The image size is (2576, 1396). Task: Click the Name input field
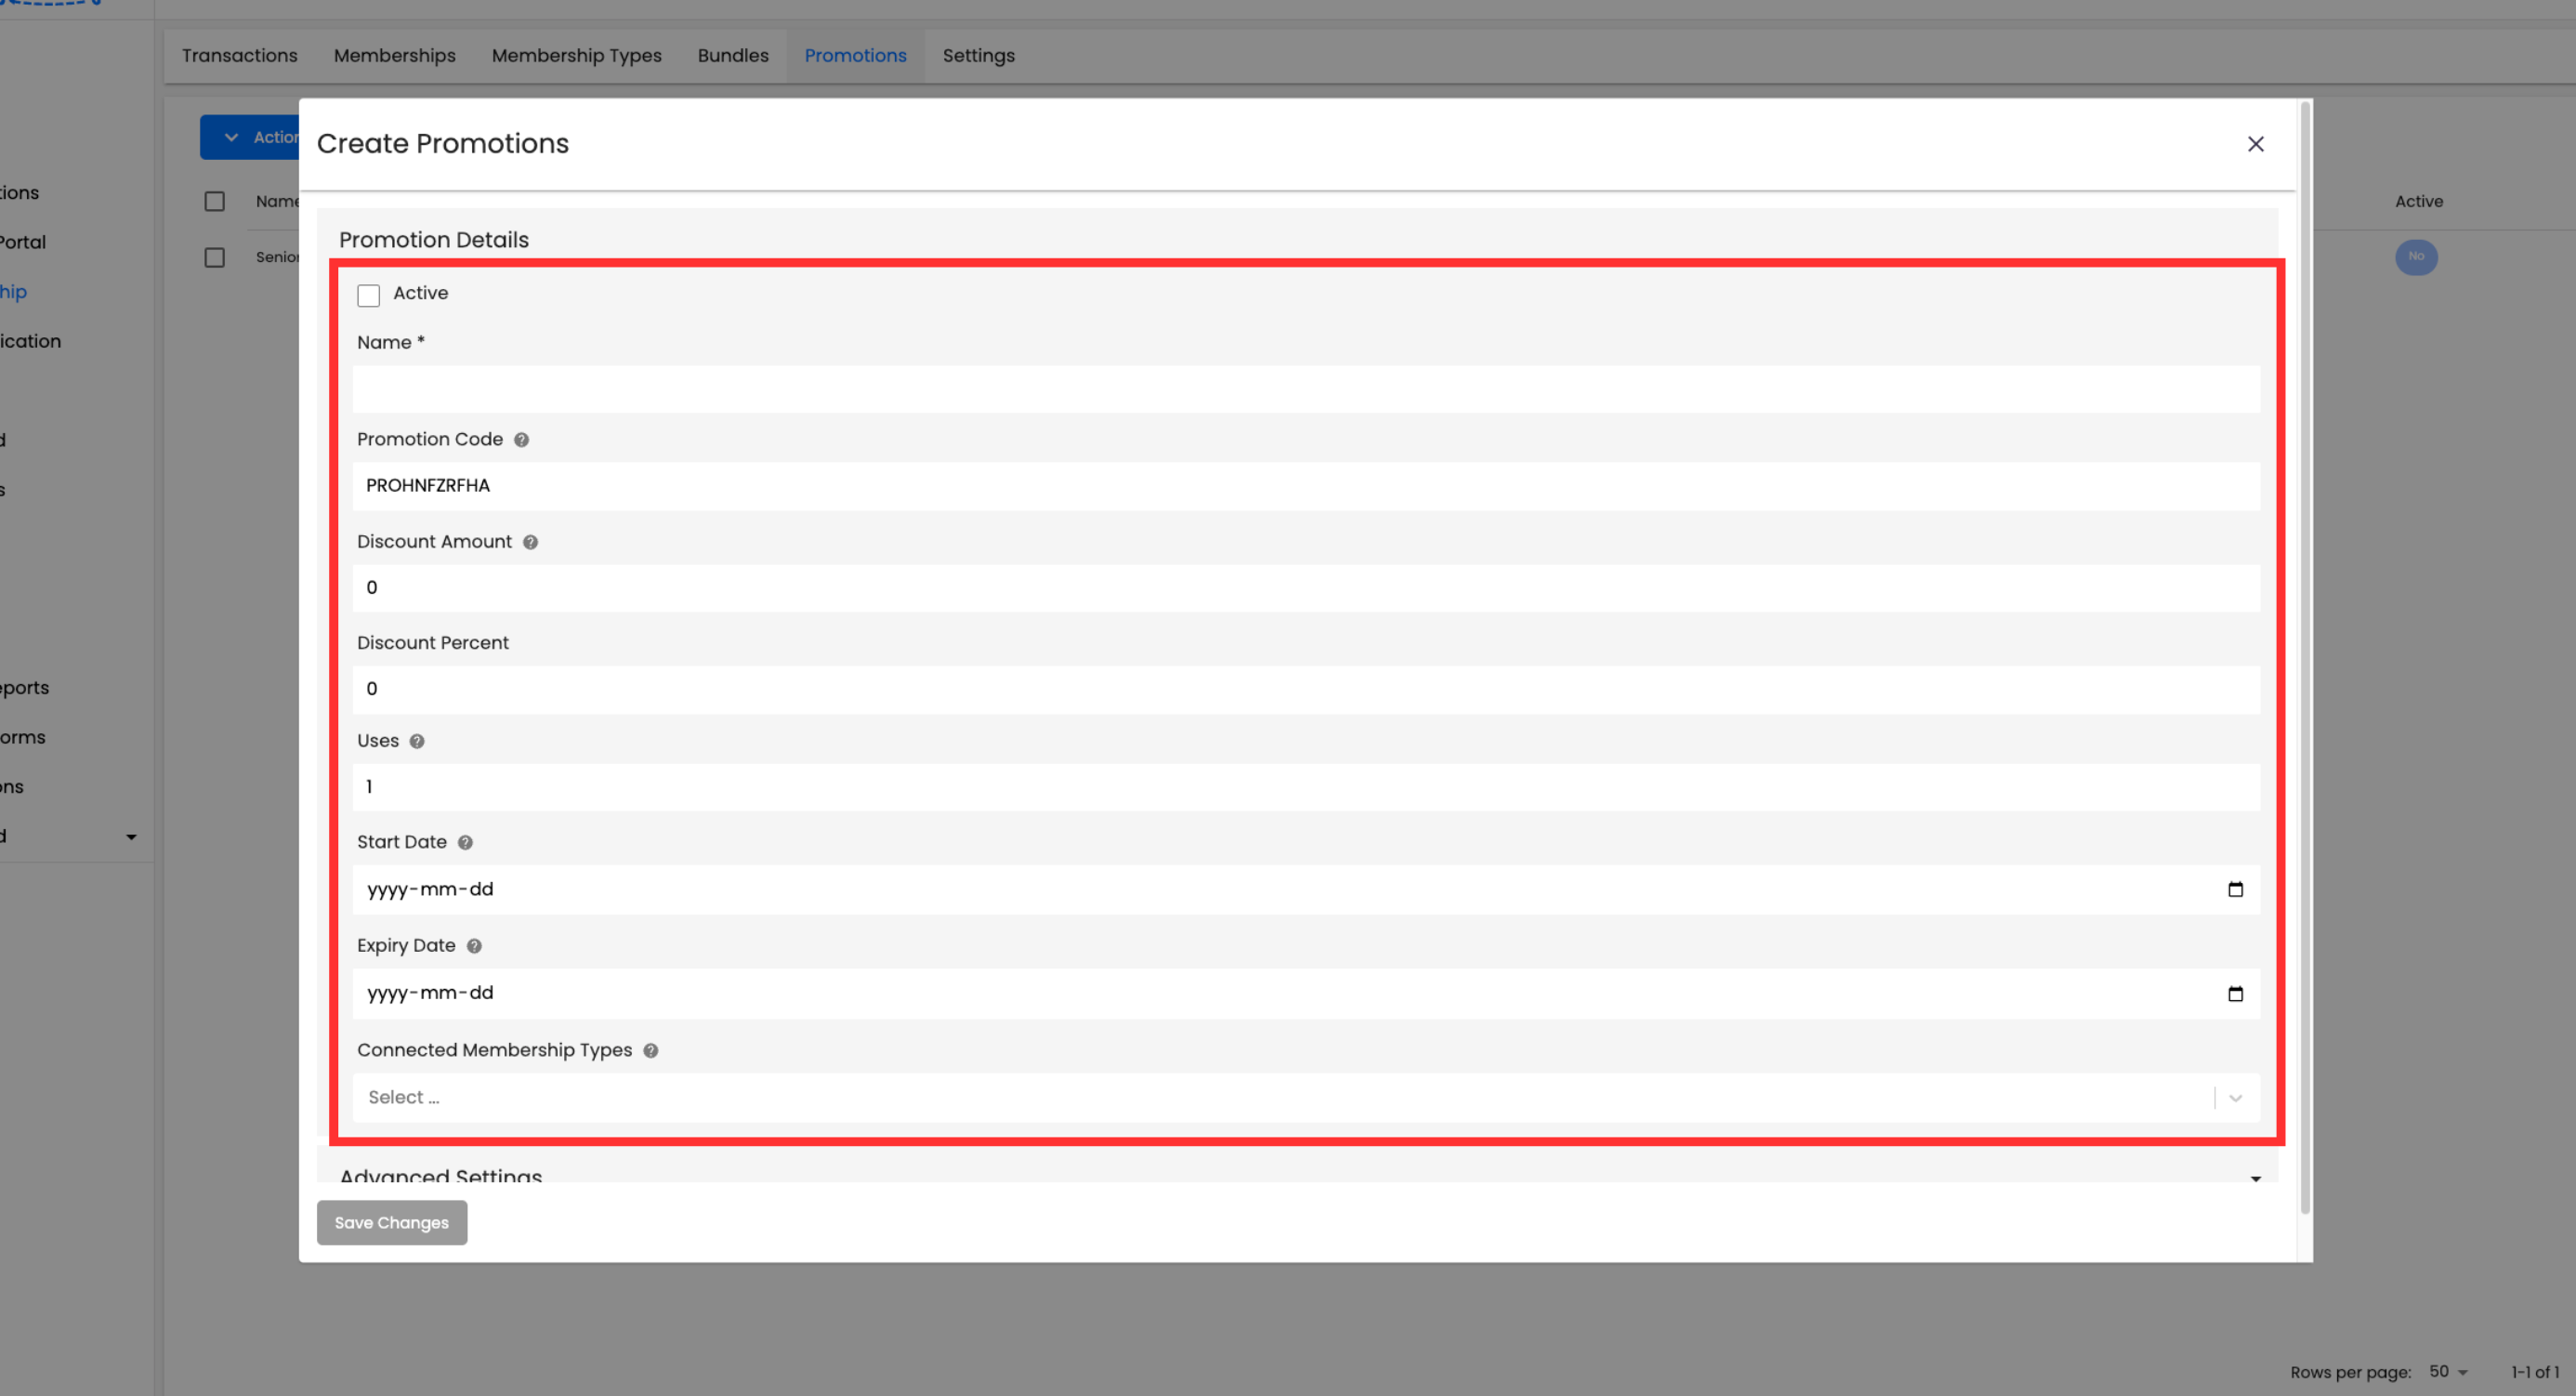click(x=1305, y=389)
